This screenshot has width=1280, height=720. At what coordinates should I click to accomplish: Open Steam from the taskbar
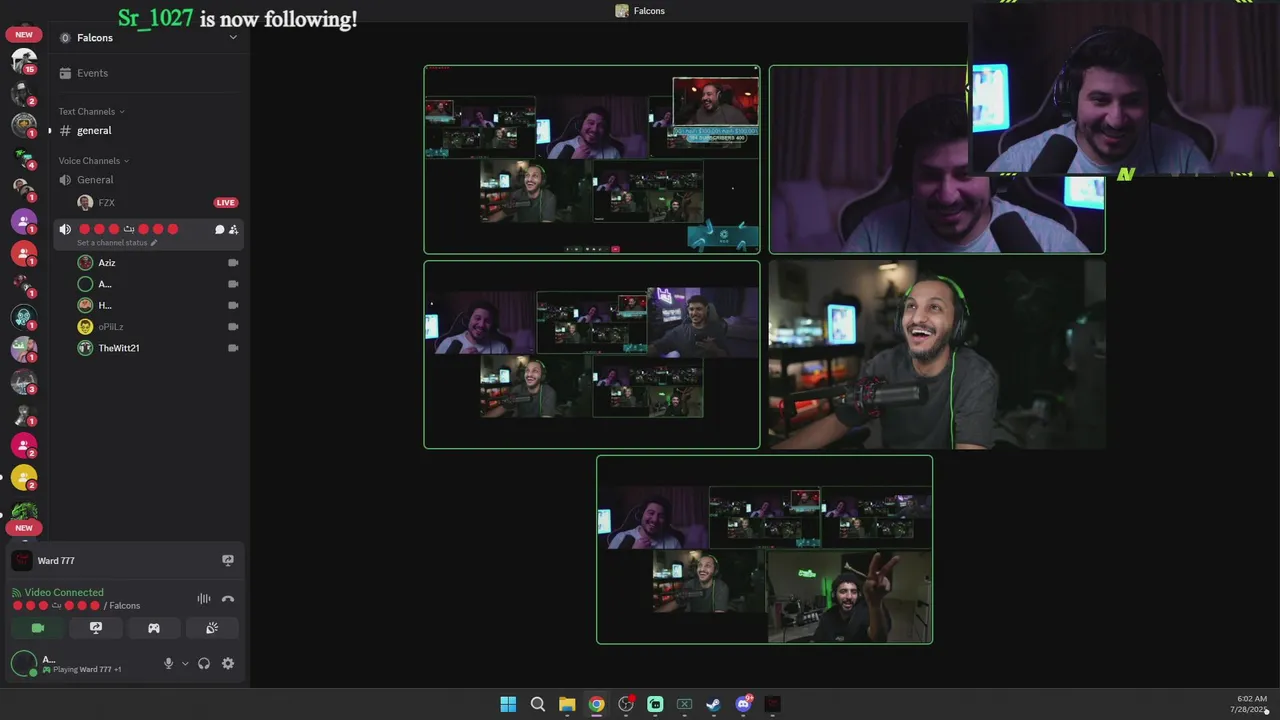(713, 704)
